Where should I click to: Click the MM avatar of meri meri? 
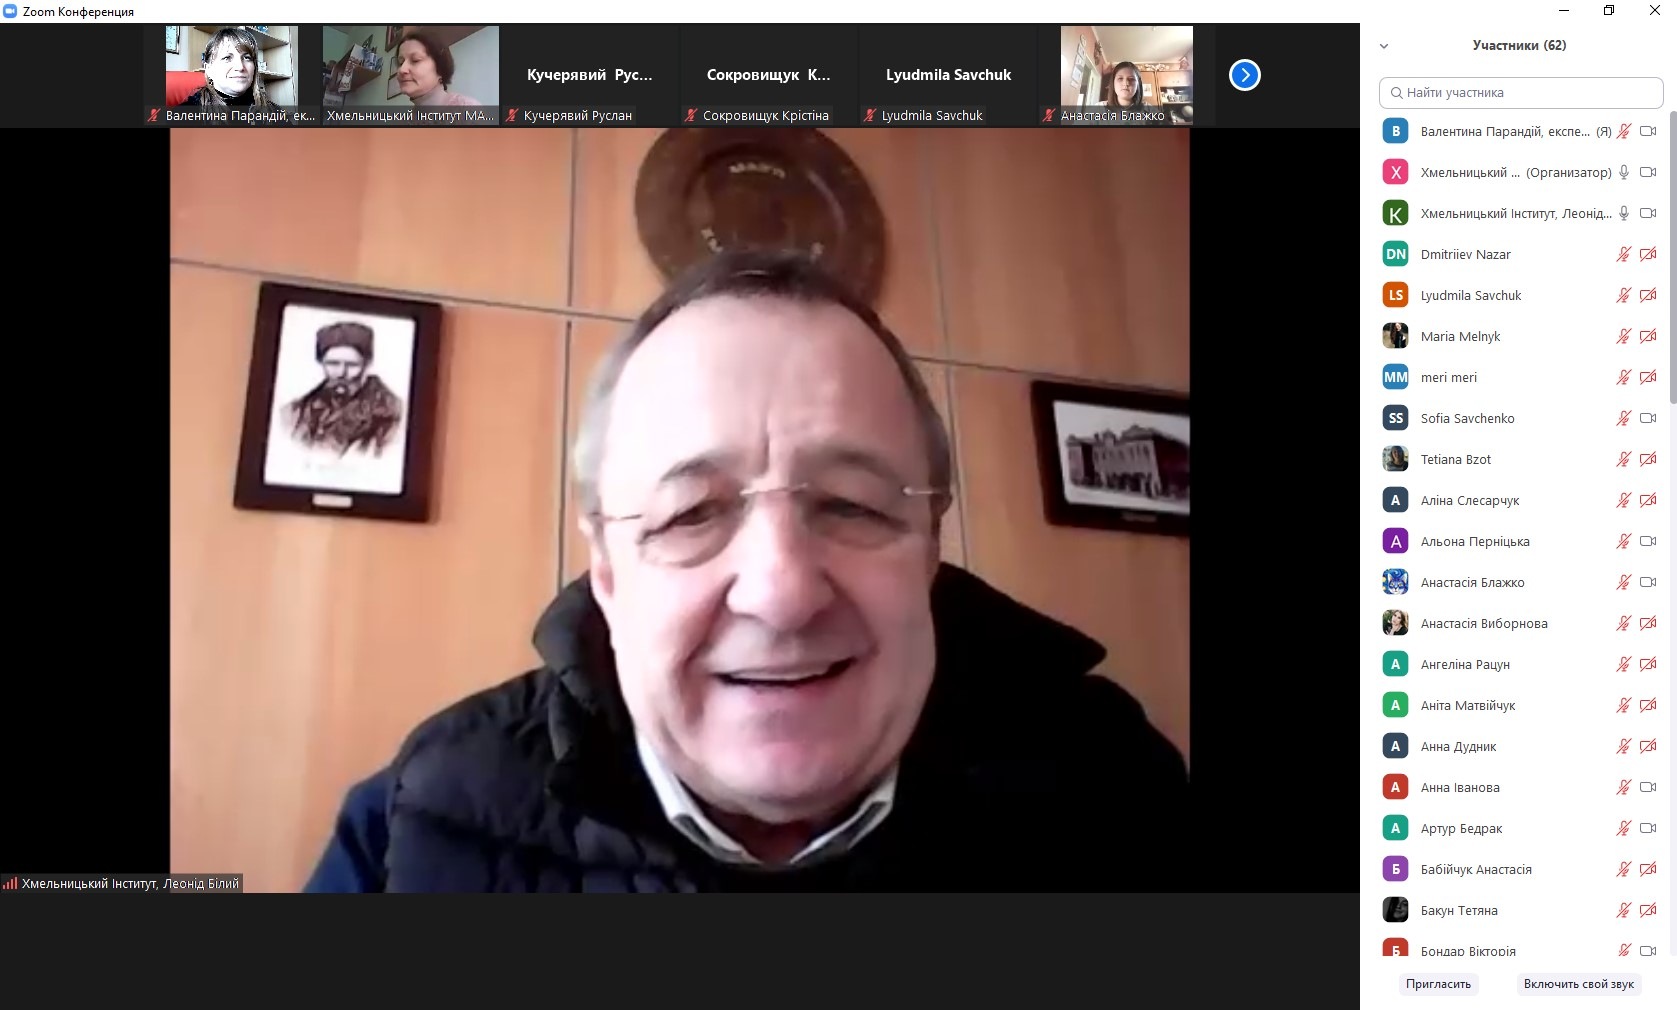pos(1395,377)
